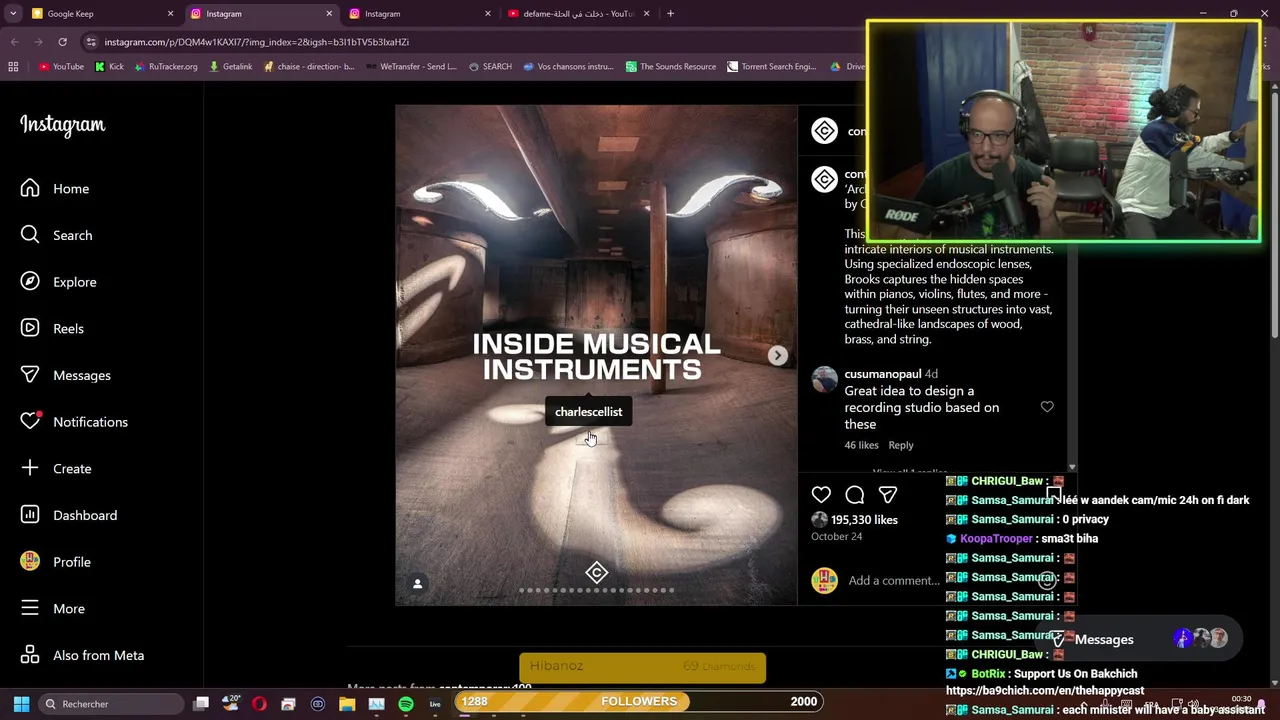View the 195,330 likes list
The width and height of the screenshot is (1280, 720).
864,520
